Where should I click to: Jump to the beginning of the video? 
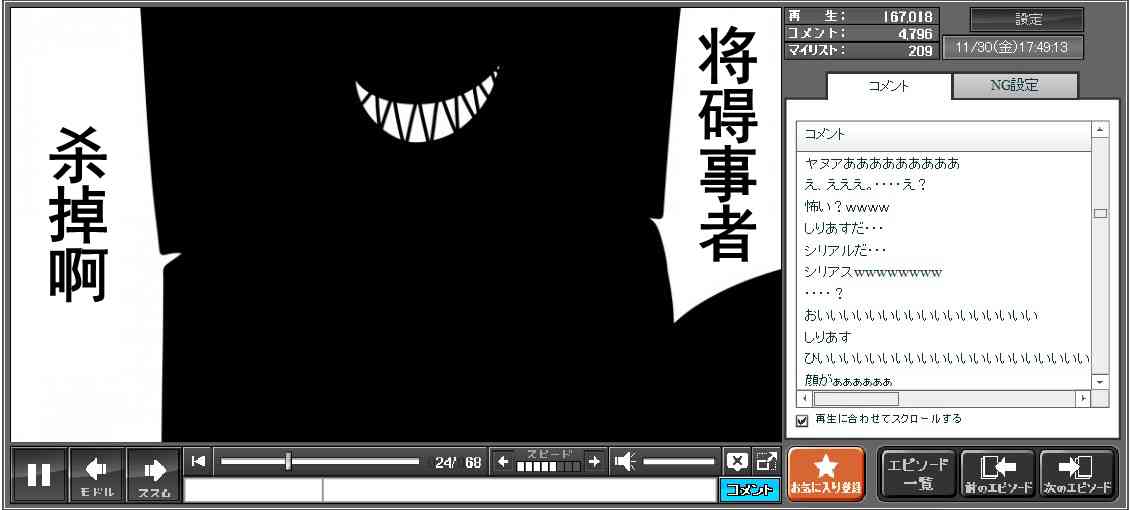point(199,461)
